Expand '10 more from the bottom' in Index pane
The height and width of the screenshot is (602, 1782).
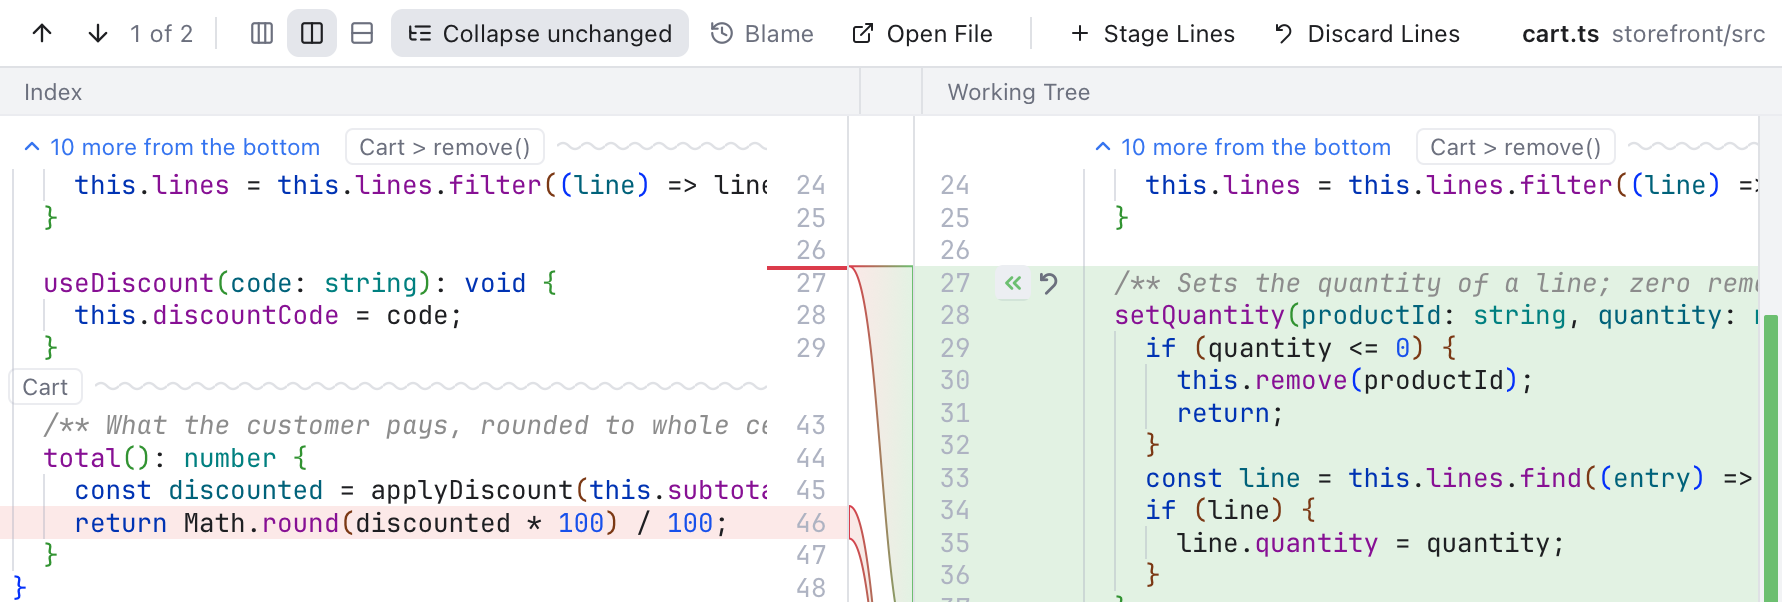[172, 147]
